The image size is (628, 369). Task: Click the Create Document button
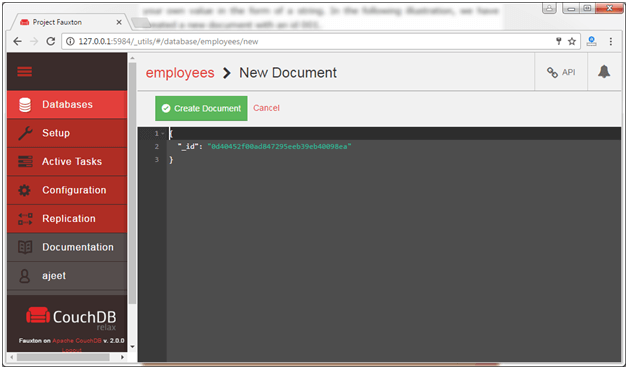201,108
